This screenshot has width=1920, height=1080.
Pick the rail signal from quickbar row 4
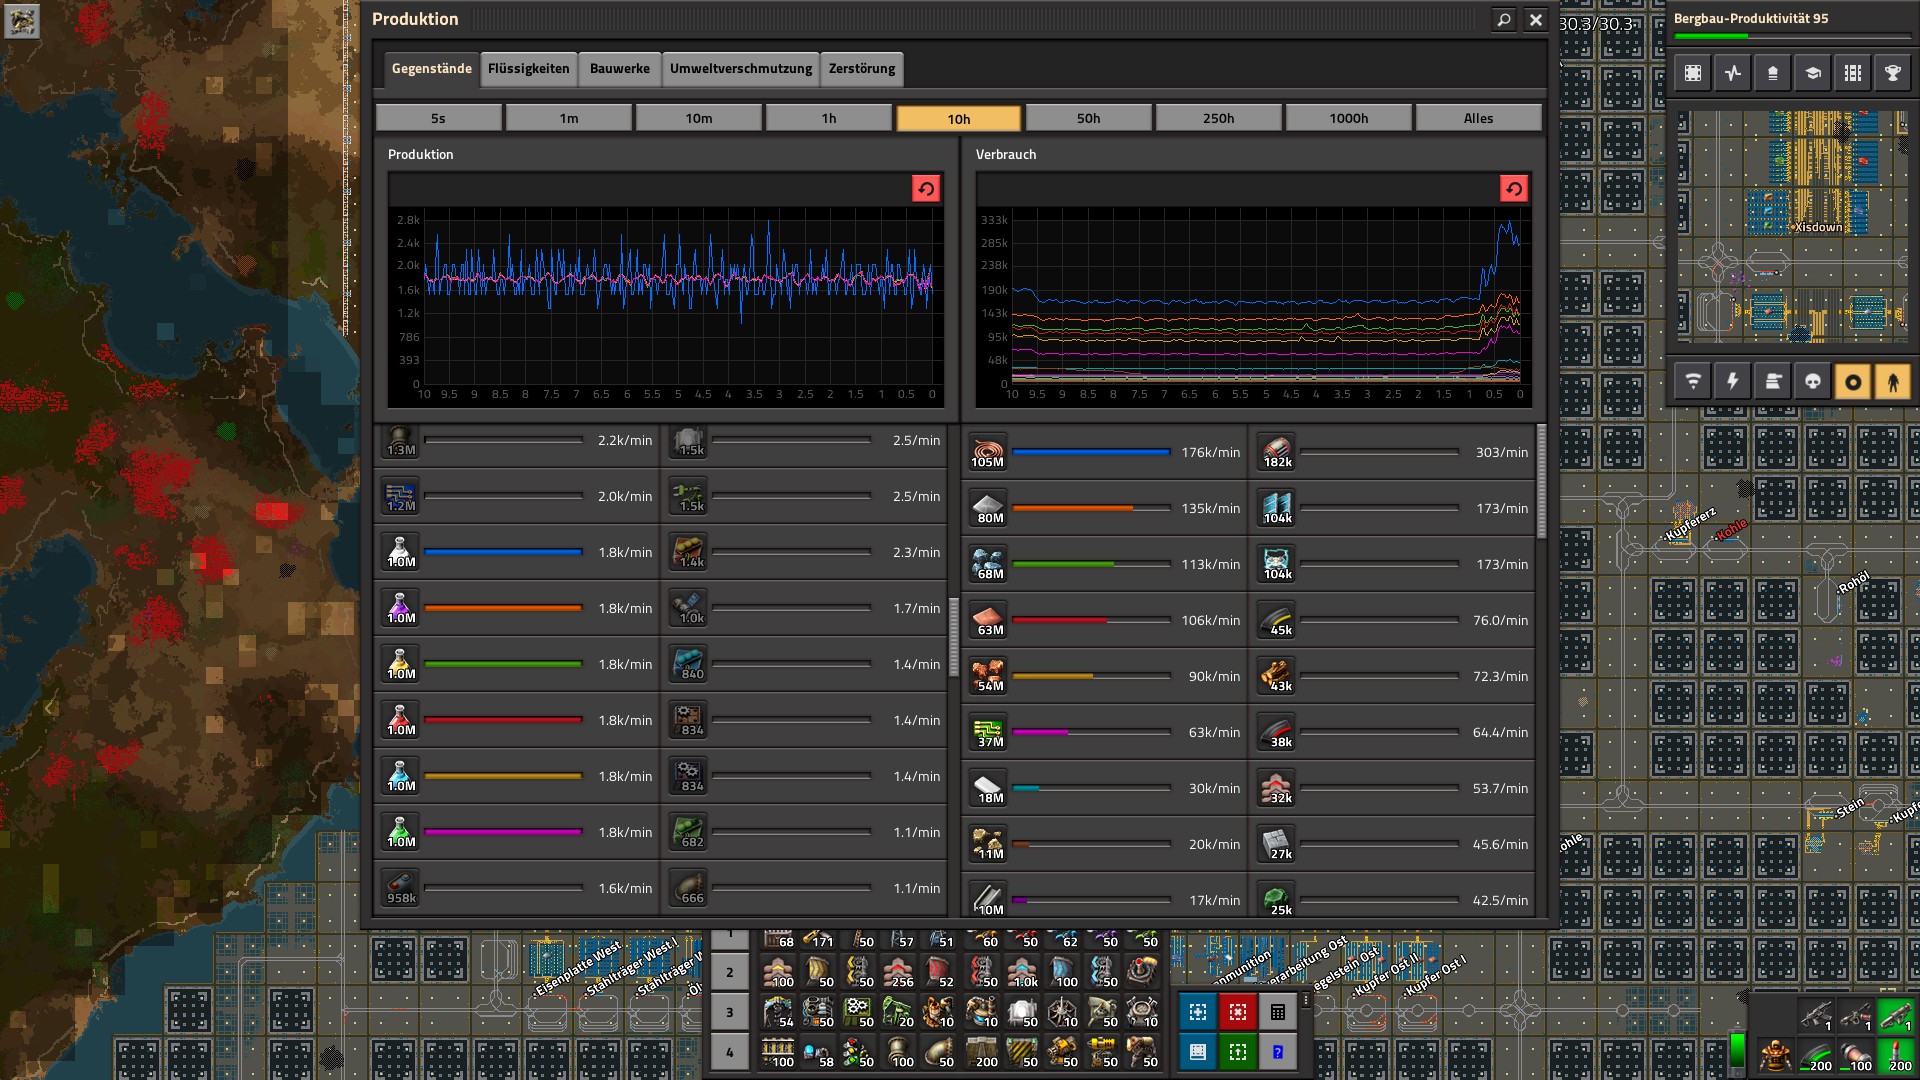pos(859,1052)
